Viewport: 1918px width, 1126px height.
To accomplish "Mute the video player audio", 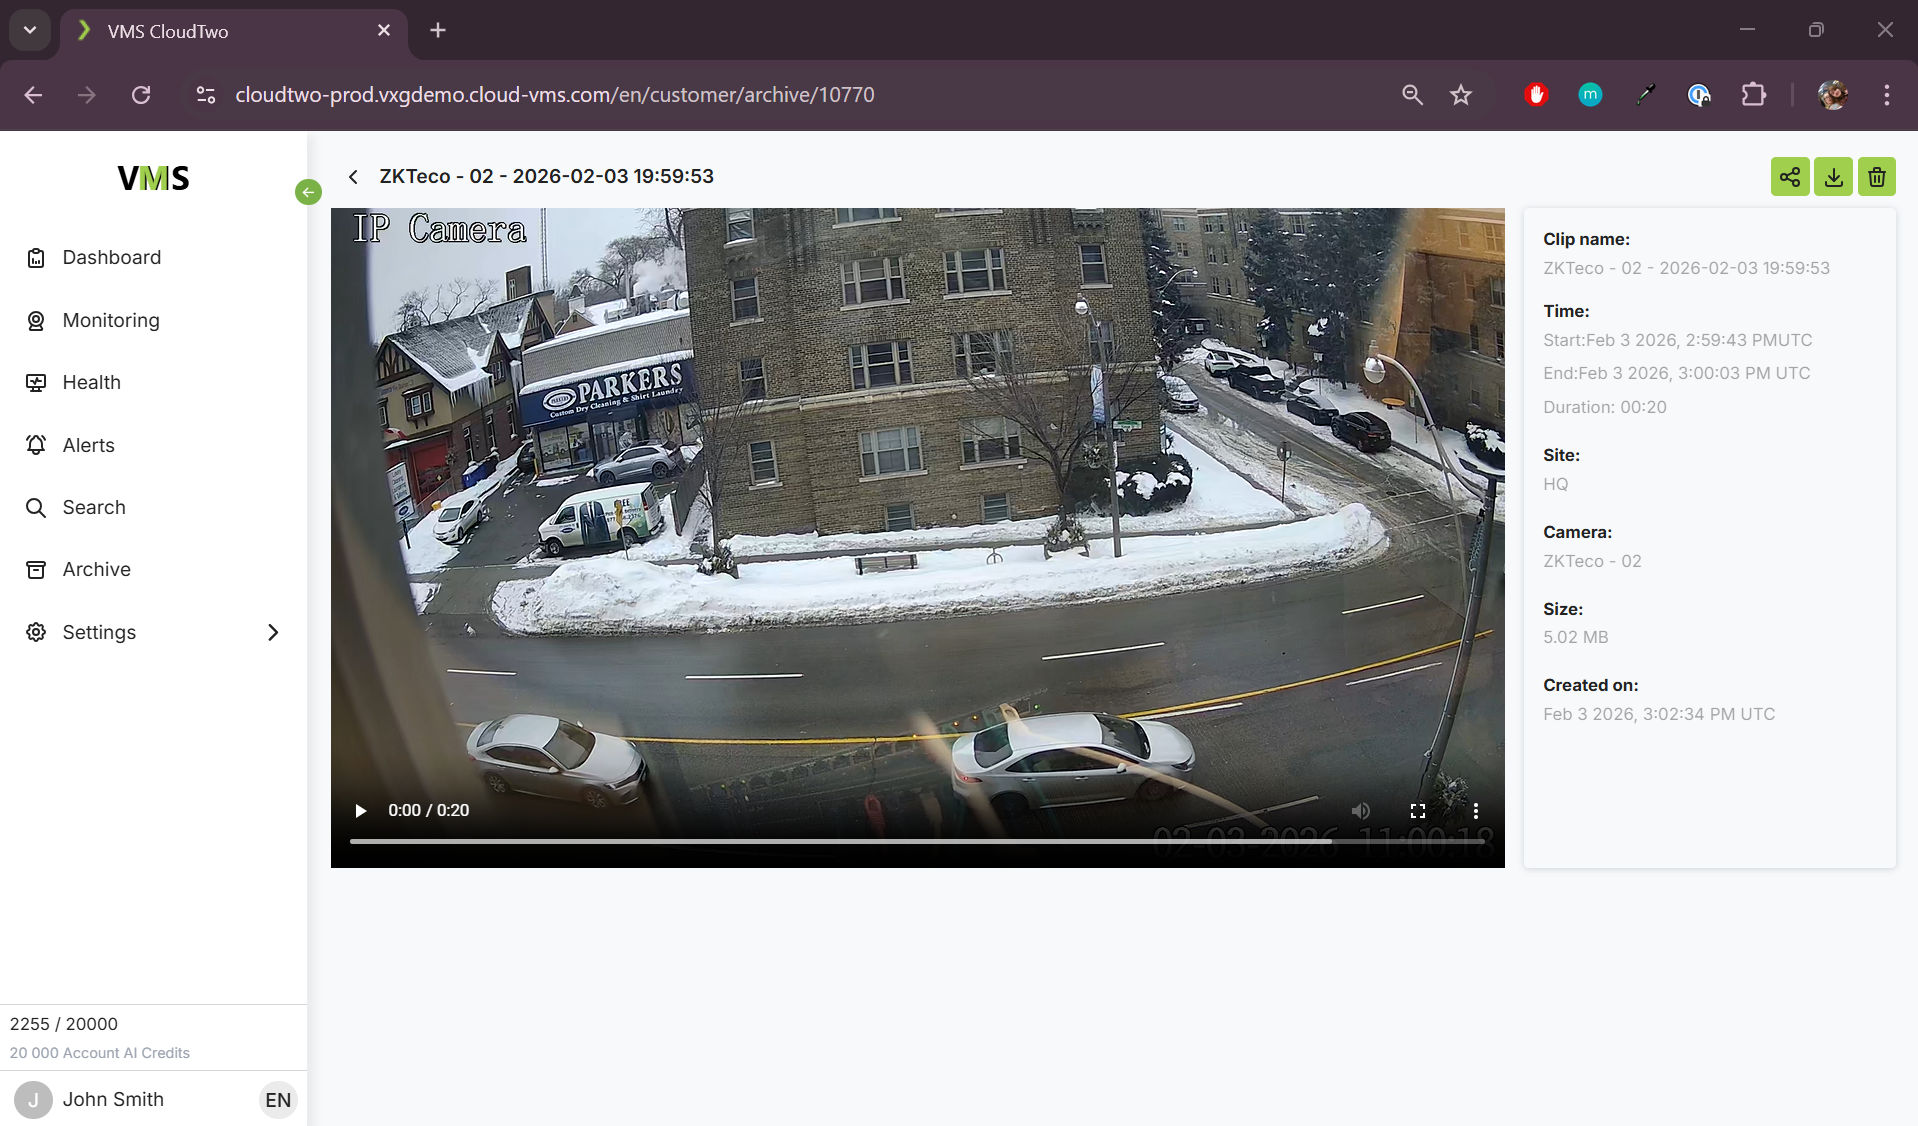I will (1361, 811).
